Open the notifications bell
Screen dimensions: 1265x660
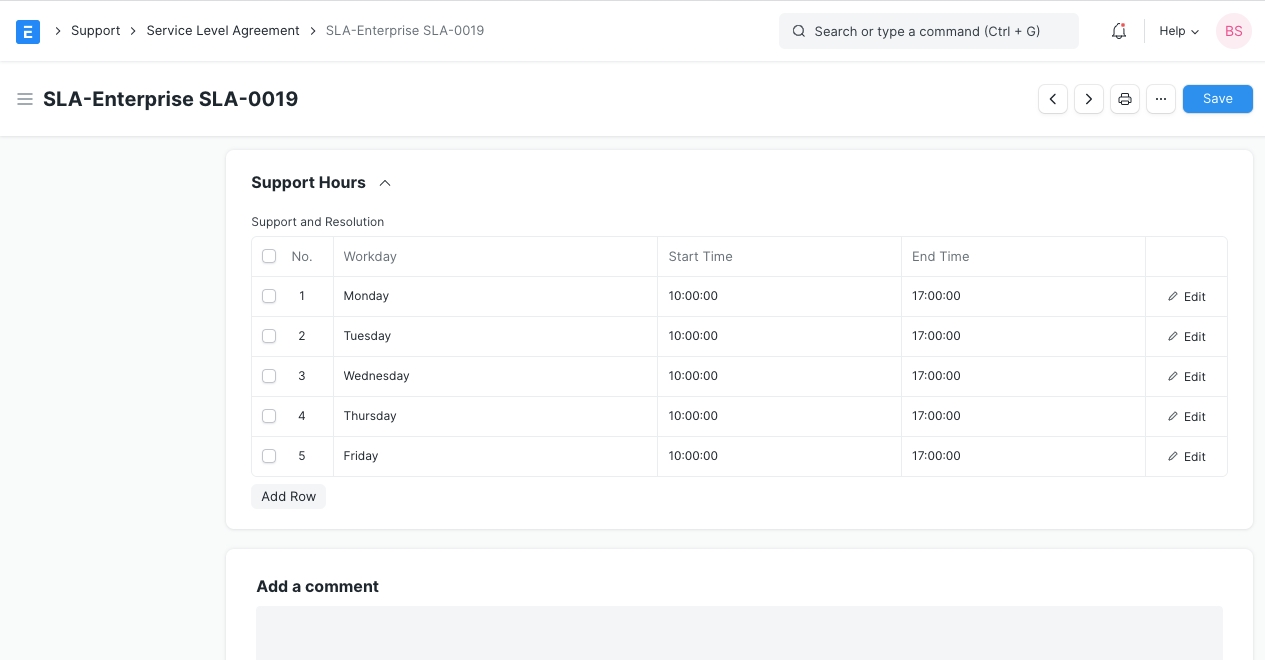click(x=1119, y=31)
